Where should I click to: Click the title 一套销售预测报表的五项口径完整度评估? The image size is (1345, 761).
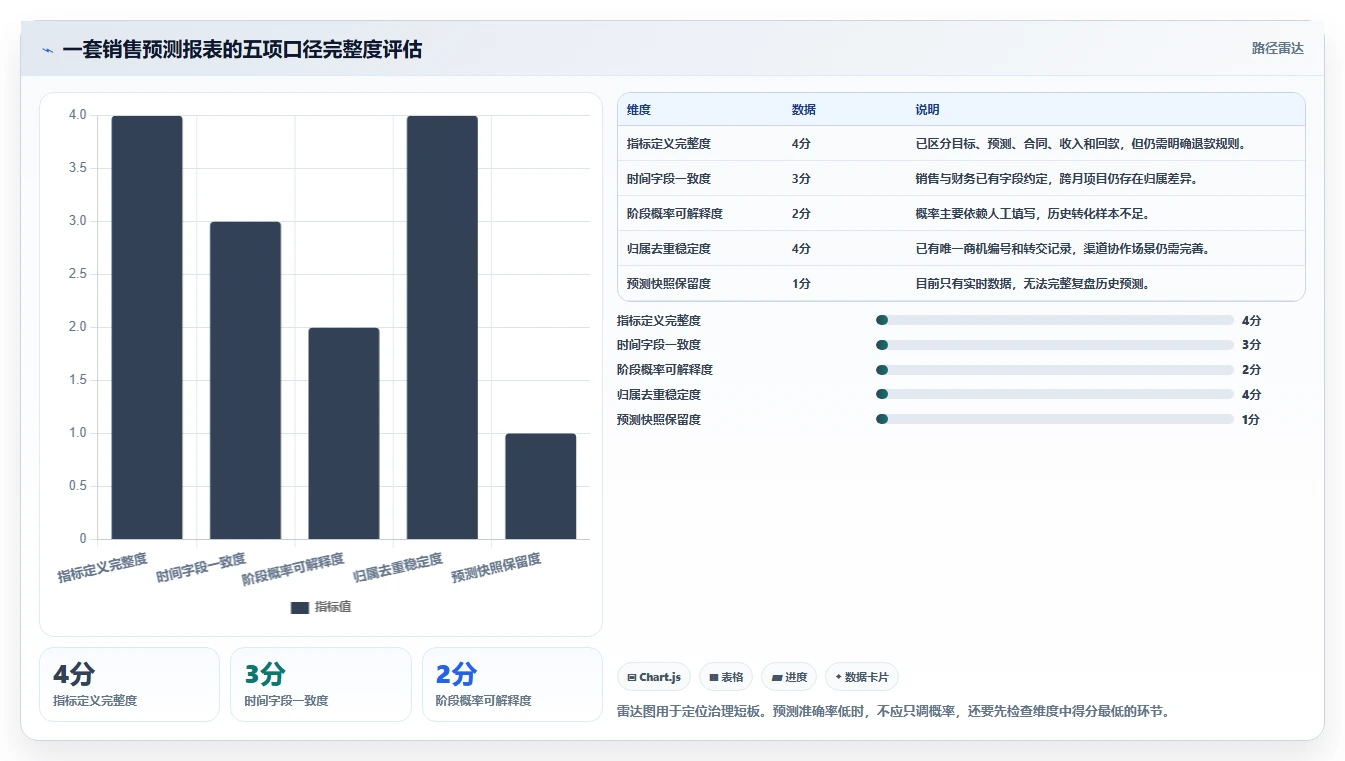(x=242, y=50)
